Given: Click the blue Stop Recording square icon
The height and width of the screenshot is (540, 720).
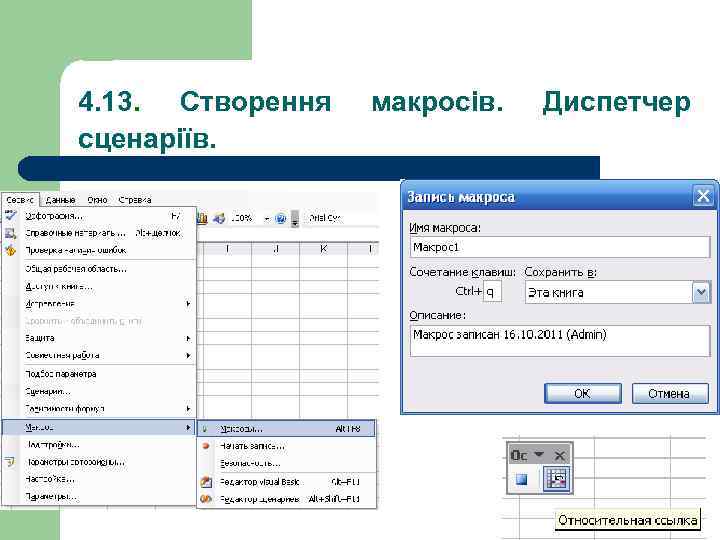Looking at the screenshot, I should point(522,479).
